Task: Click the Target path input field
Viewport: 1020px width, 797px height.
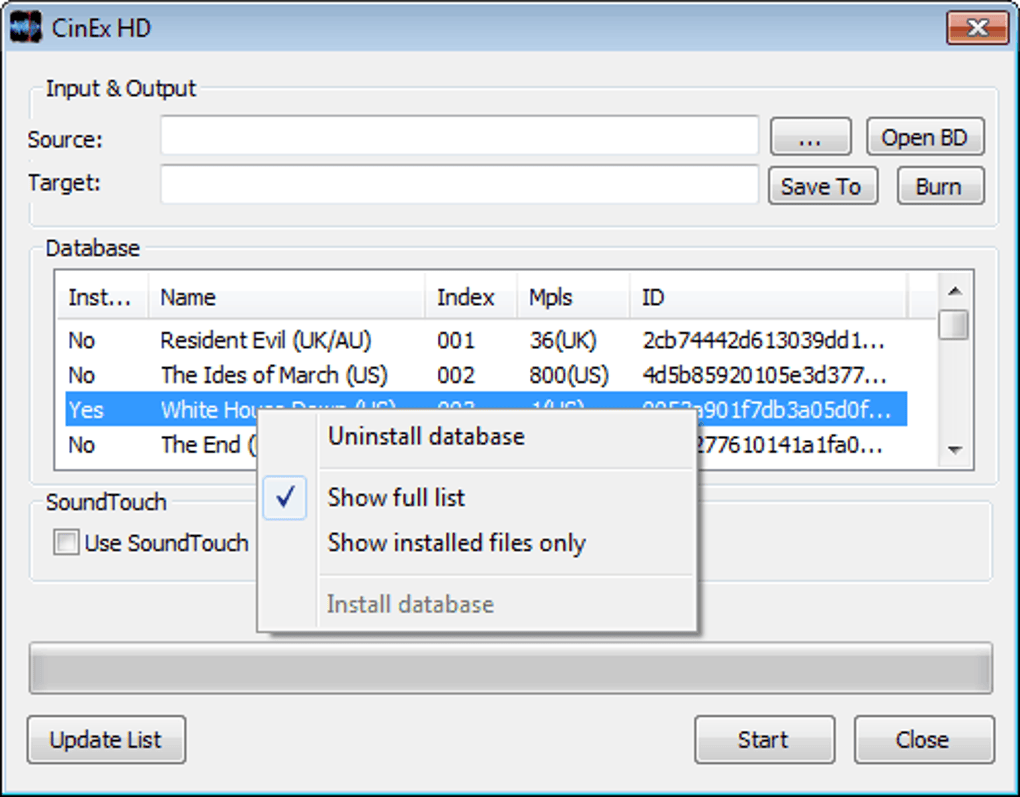Action: (459, 184)
